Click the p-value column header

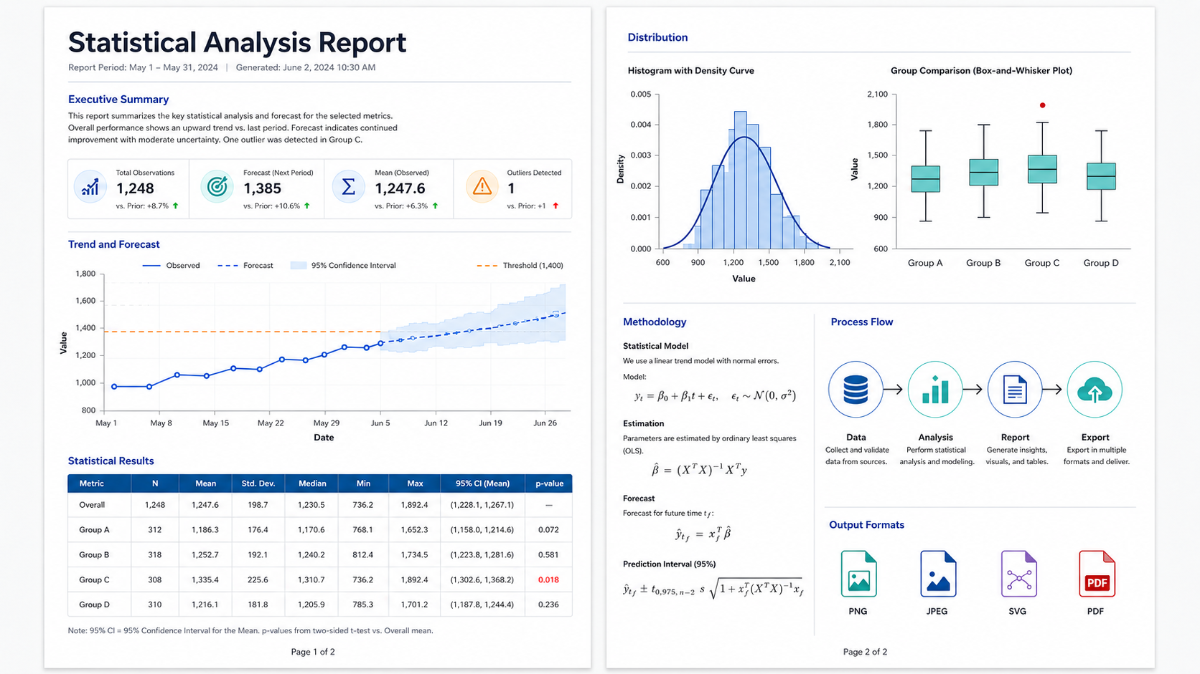pyautogui.click(x=549, y=483)
